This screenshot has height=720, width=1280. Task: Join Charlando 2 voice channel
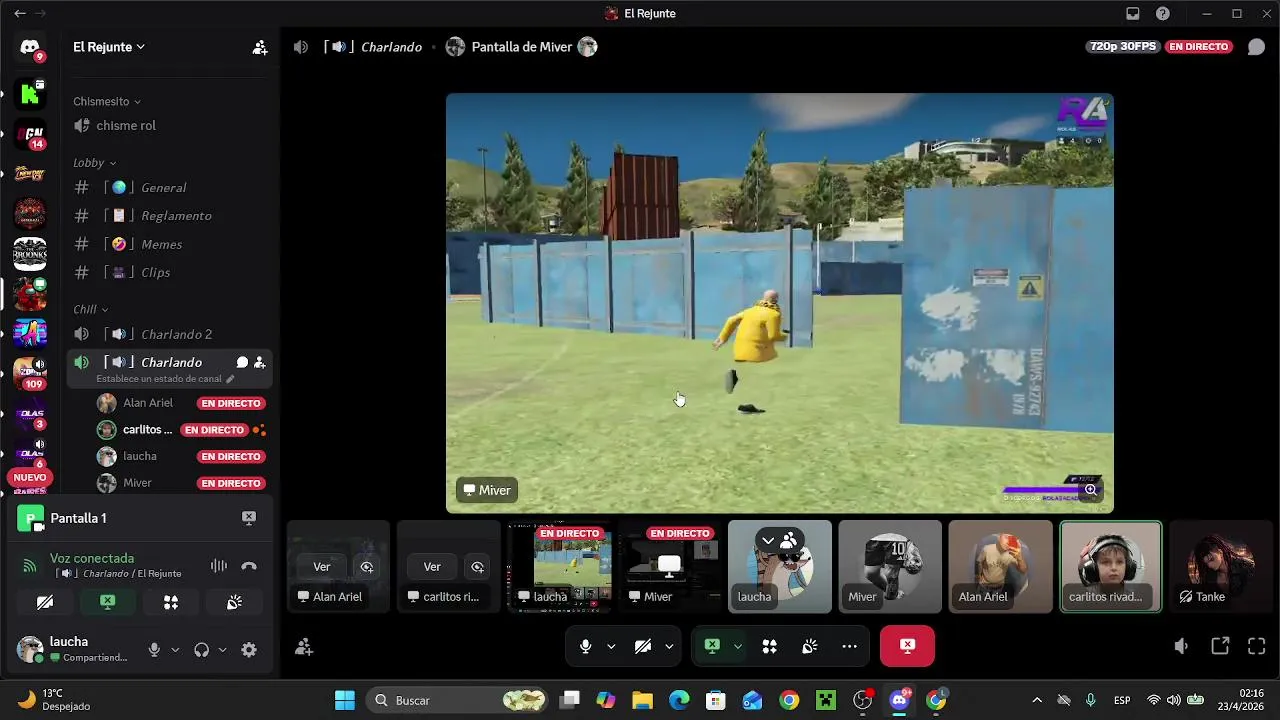(169, 334)
